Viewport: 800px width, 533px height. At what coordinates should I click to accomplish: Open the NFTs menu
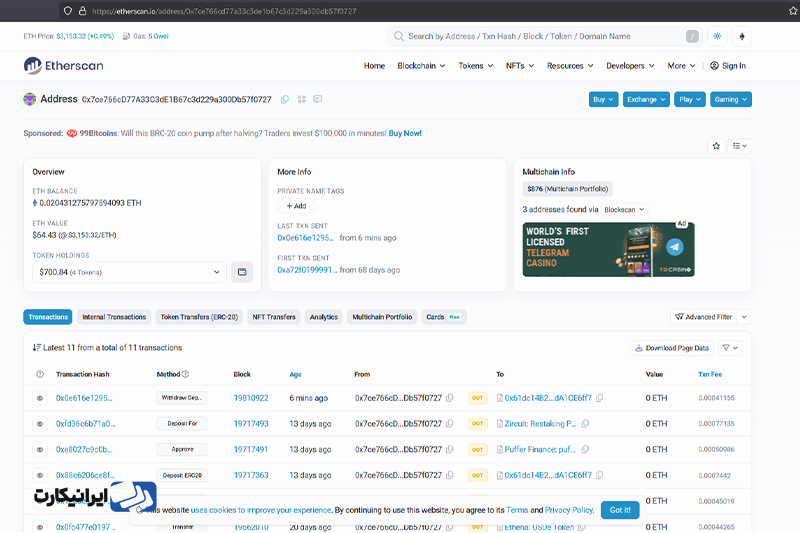520,66
